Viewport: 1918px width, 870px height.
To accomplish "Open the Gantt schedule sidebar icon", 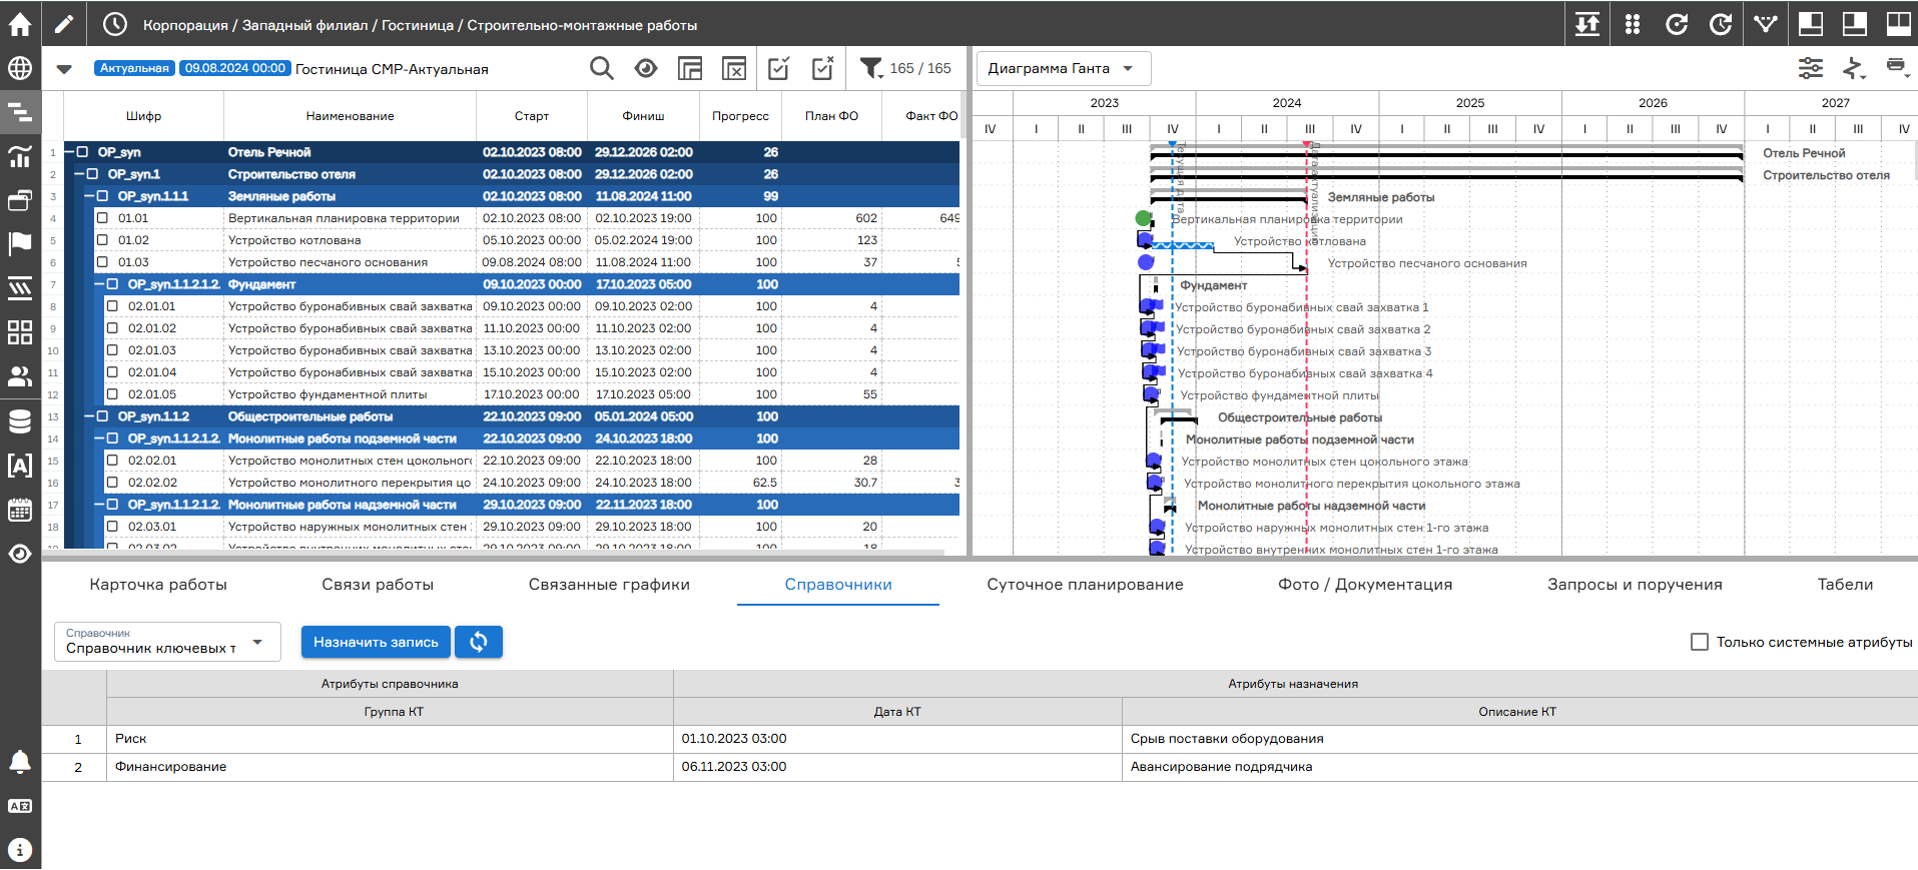I will (20, 112).
